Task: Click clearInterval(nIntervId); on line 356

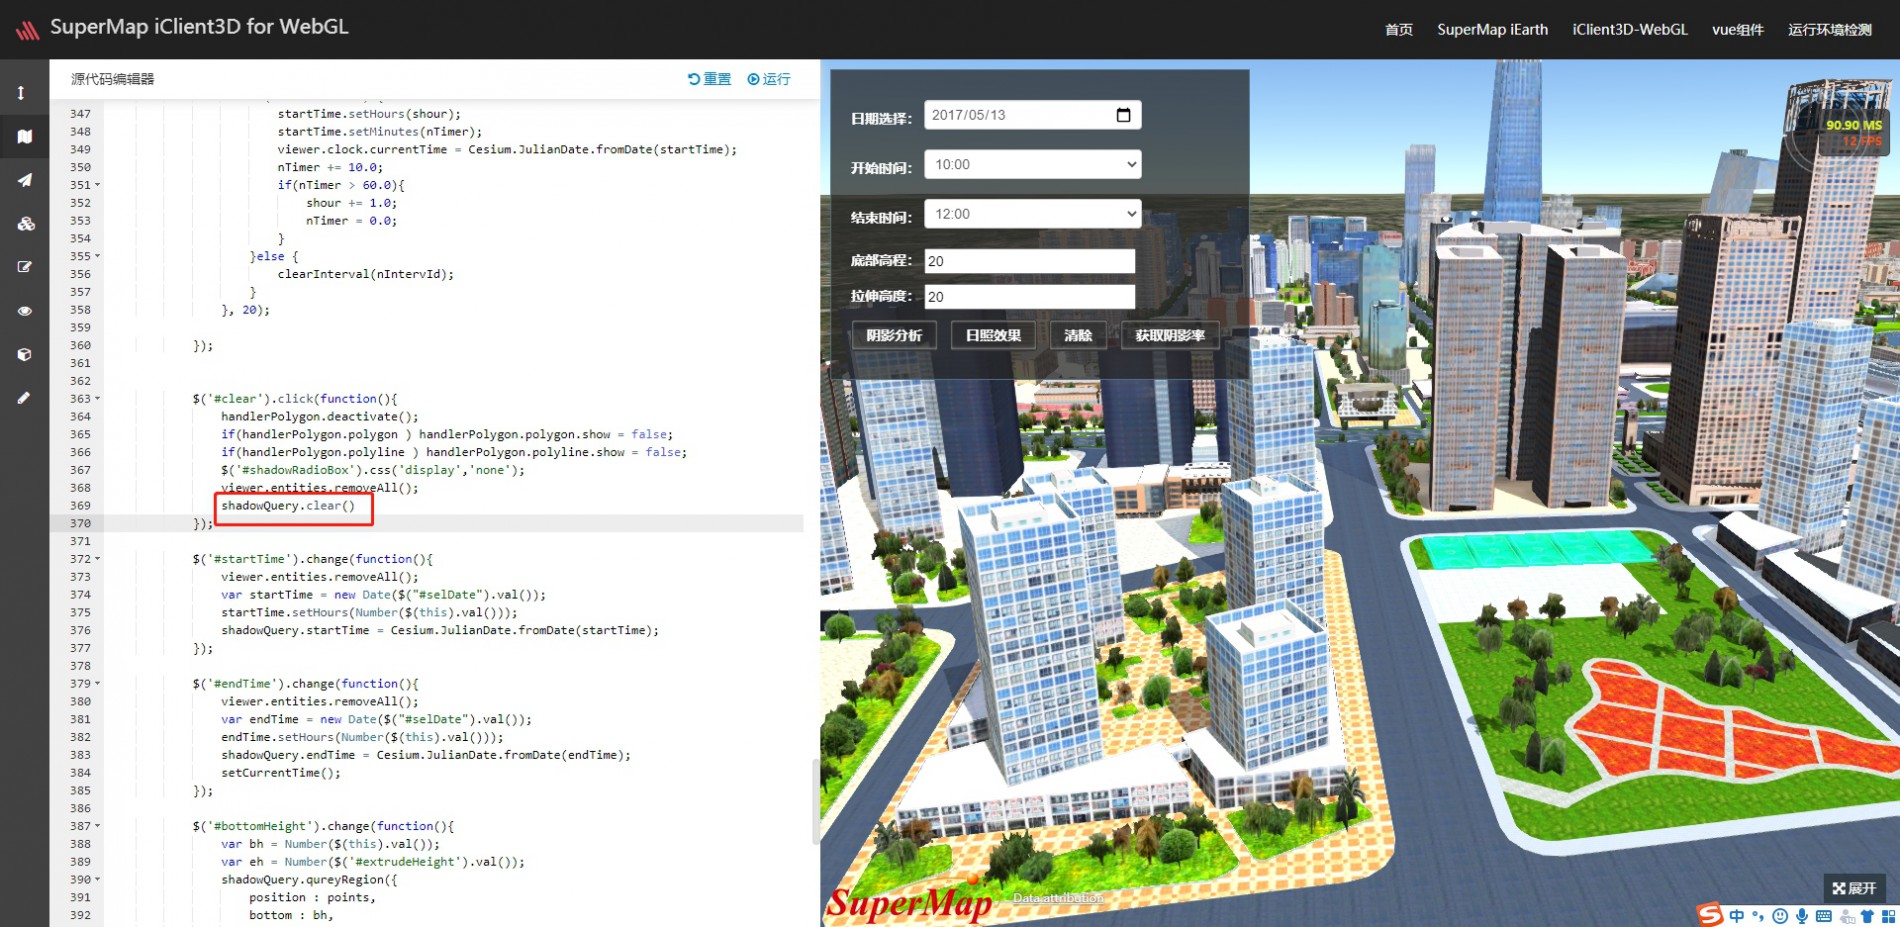Action: coord(365,274)
